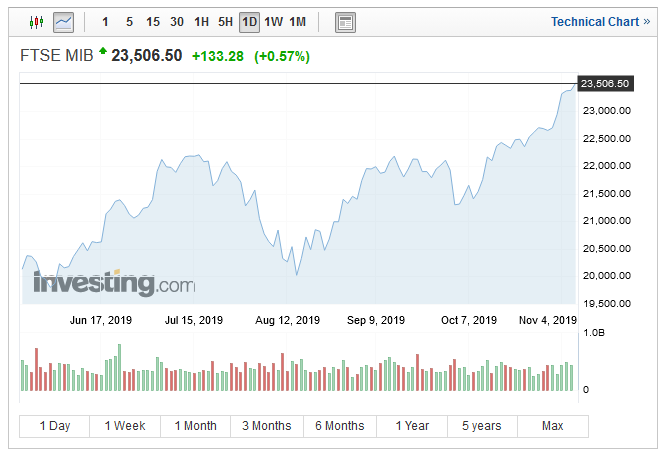Image resolution: width=667 pixels, height=456 pixels.
Task: Click the Jun 17, 2019 date label
Action: pos(101,320)
